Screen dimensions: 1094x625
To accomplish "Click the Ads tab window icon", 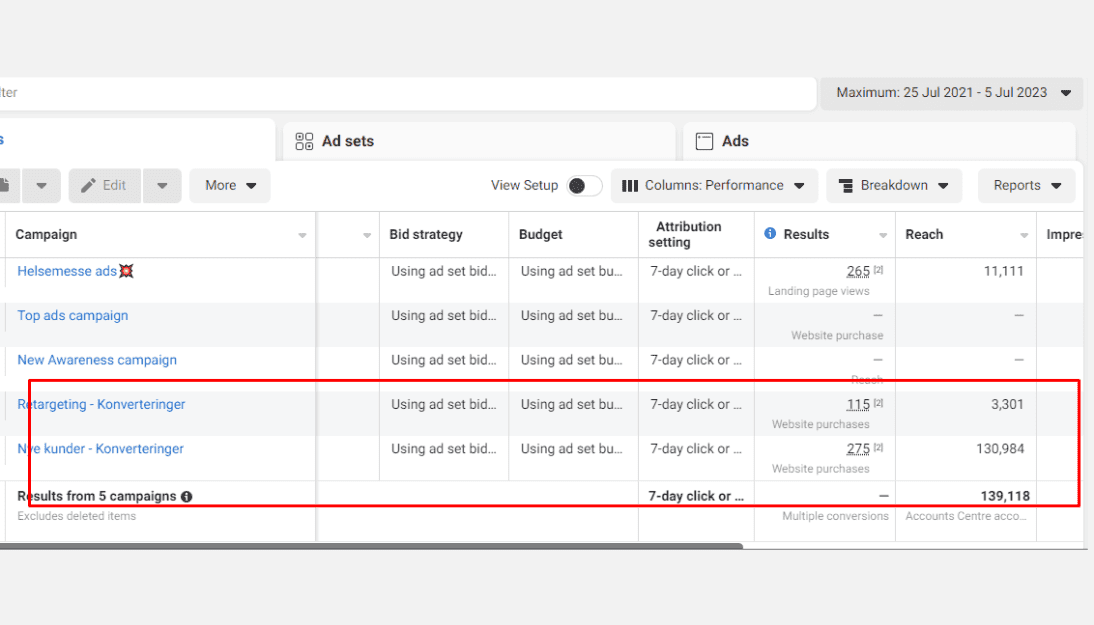I will (x=704, y=142).
